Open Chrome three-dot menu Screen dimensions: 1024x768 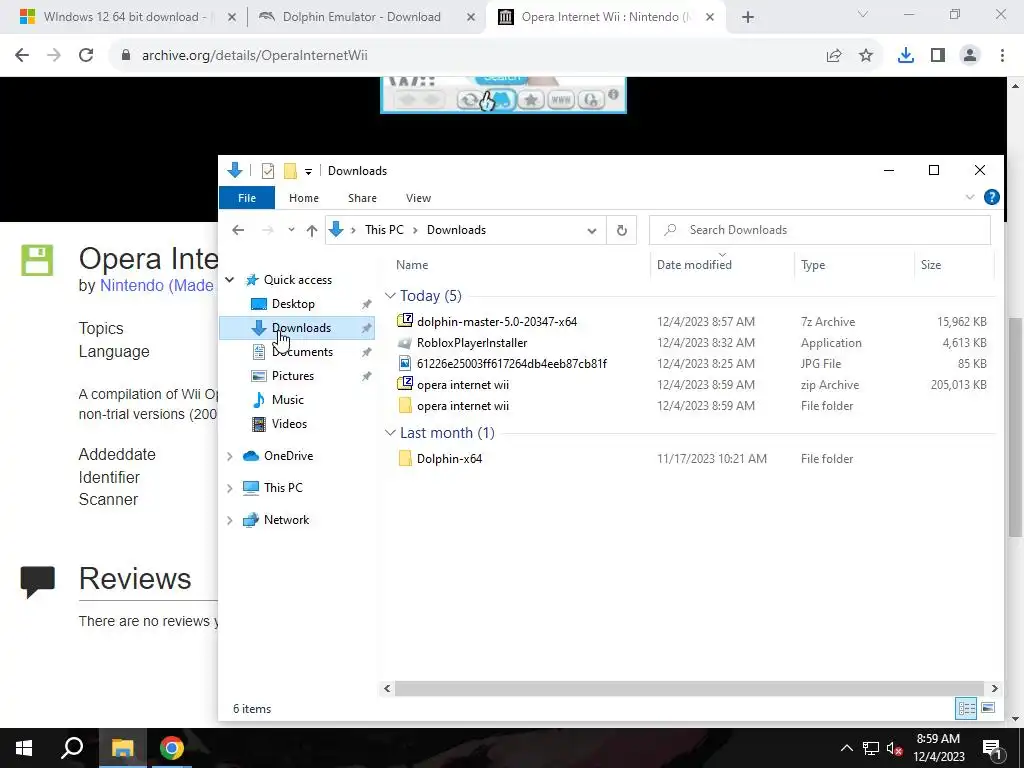(1002, 56)
